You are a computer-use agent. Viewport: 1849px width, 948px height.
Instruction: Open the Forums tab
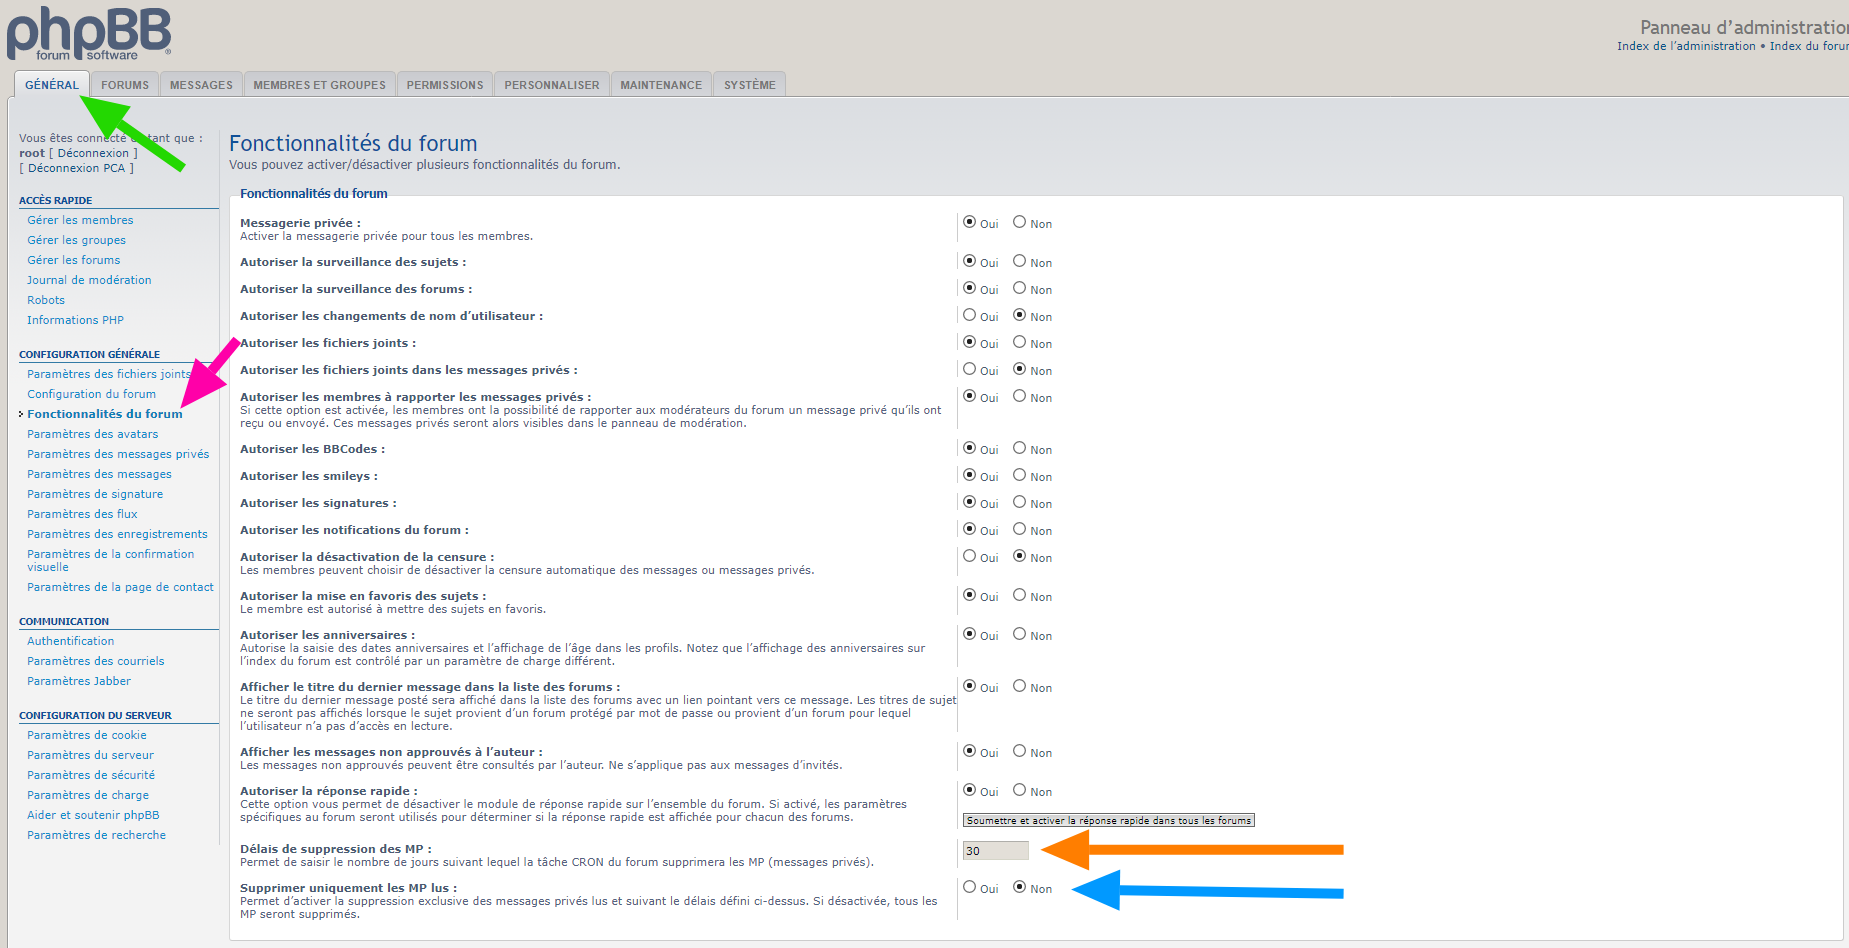coord(125,85)
